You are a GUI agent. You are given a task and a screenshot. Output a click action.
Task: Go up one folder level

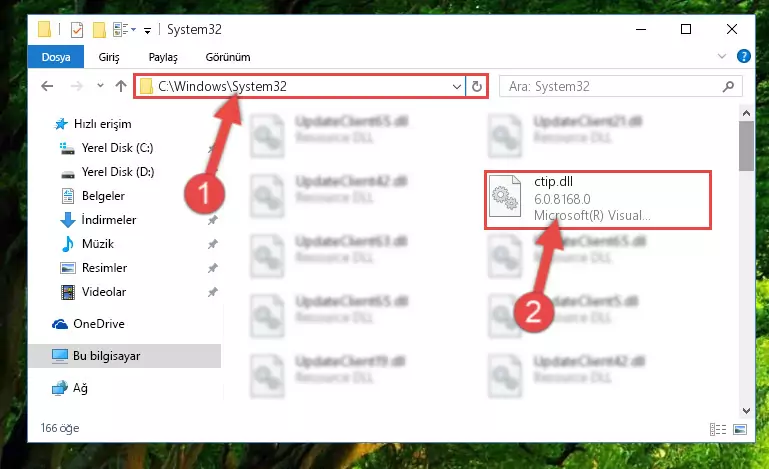click(121, 86)
